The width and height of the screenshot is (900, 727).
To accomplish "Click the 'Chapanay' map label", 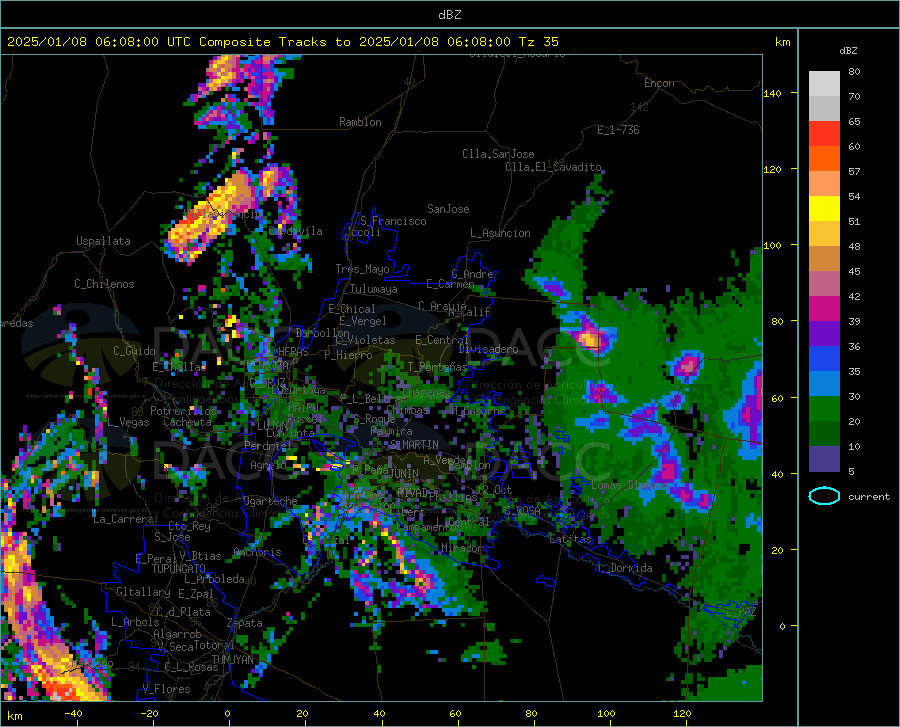I will click(426, 392).
